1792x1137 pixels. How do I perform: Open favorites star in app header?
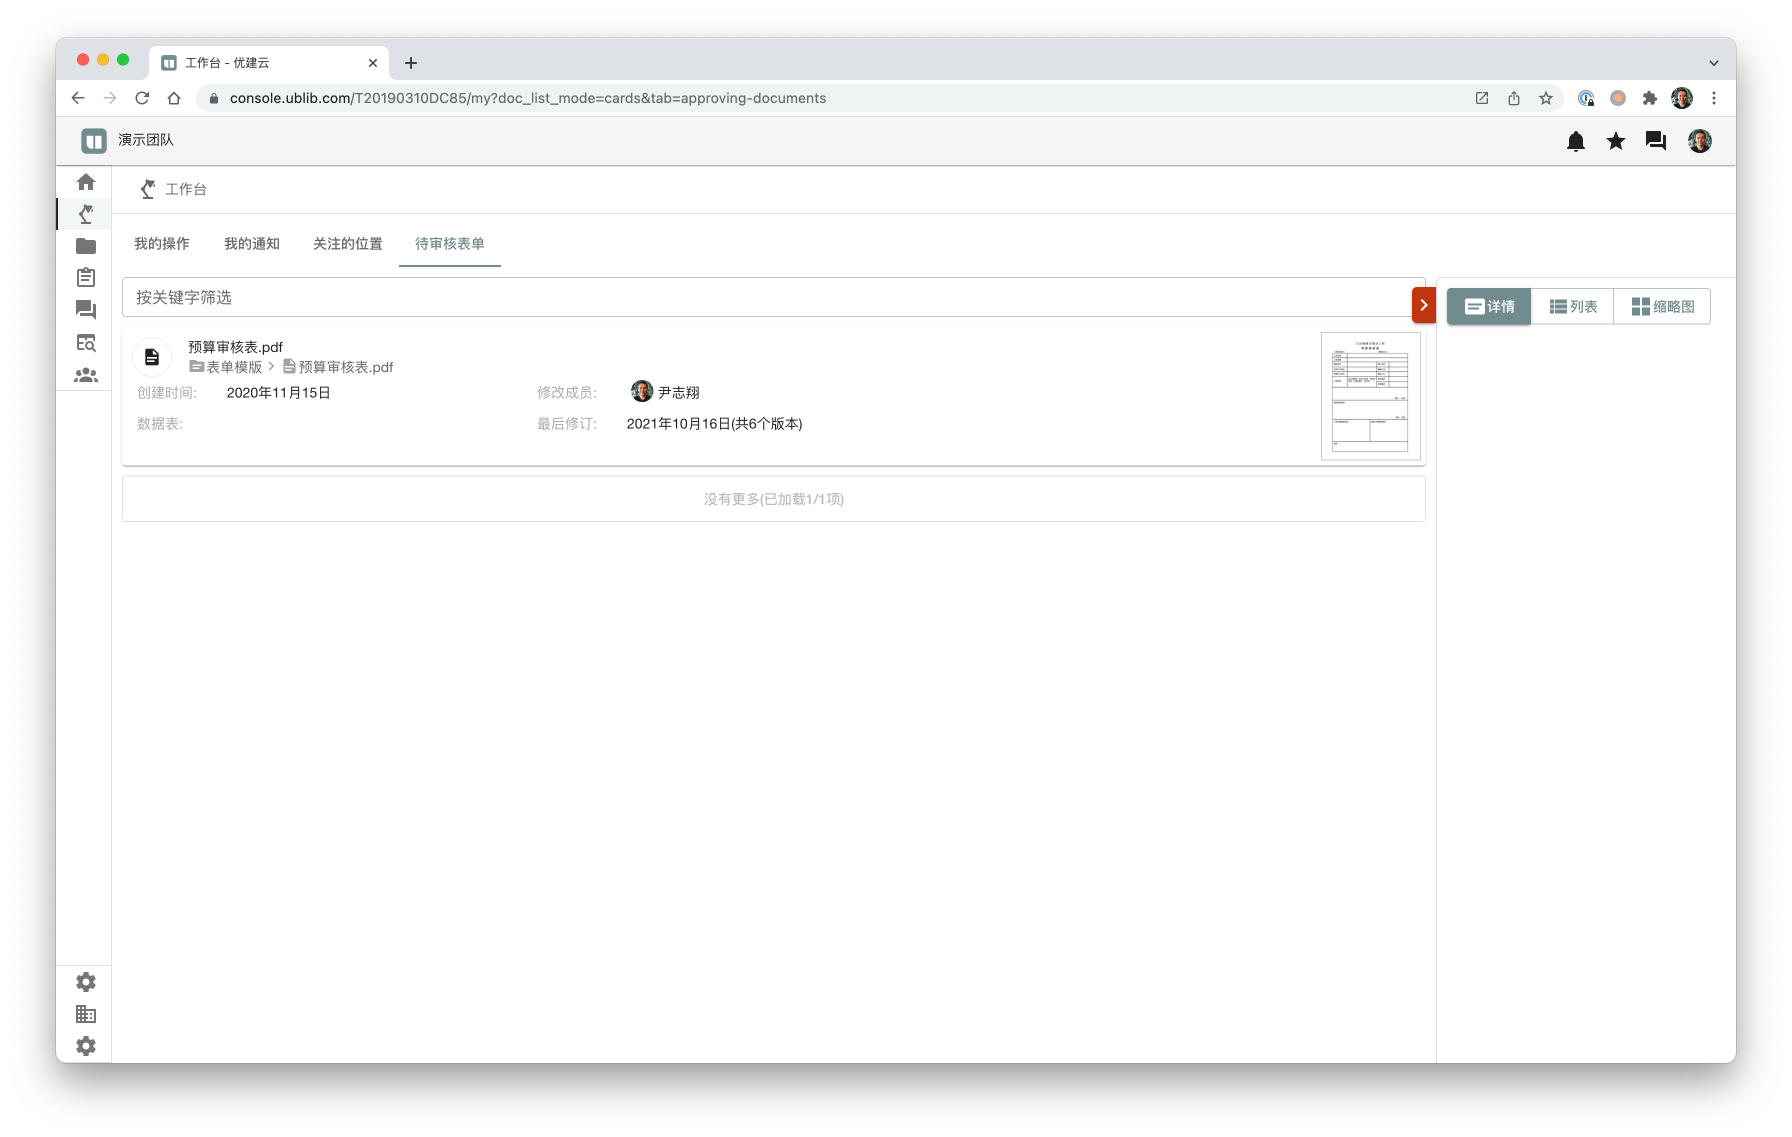(x=1616, y=141)
